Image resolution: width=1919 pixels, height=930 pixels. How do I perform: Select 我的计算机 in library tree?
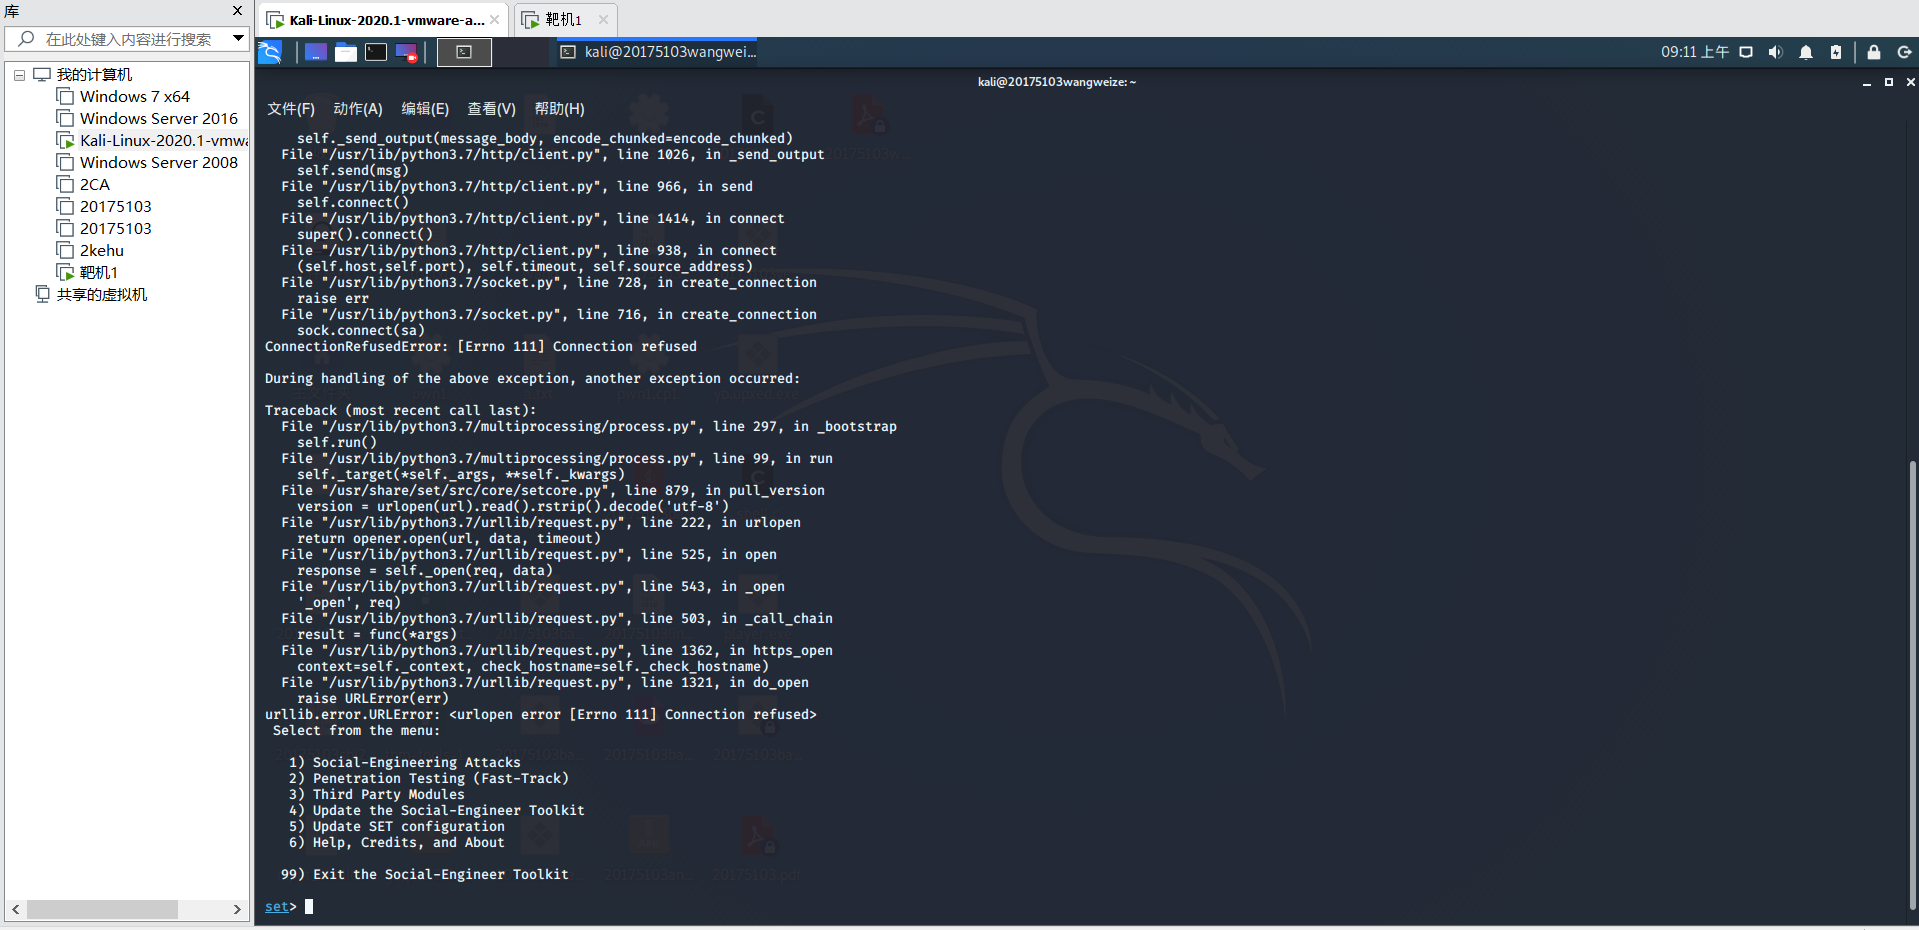tap(94, 75)
